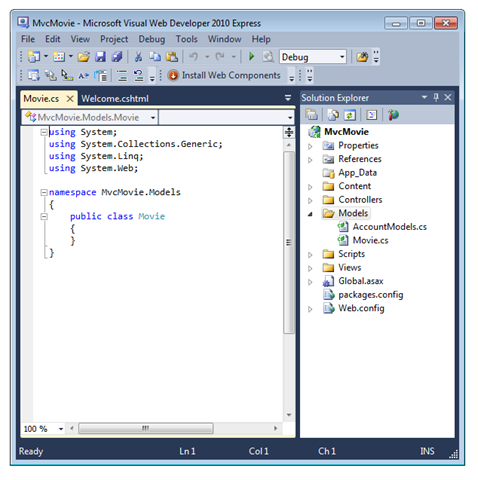
Task: Click the Install Web Components button
Action: coord(224,76)
